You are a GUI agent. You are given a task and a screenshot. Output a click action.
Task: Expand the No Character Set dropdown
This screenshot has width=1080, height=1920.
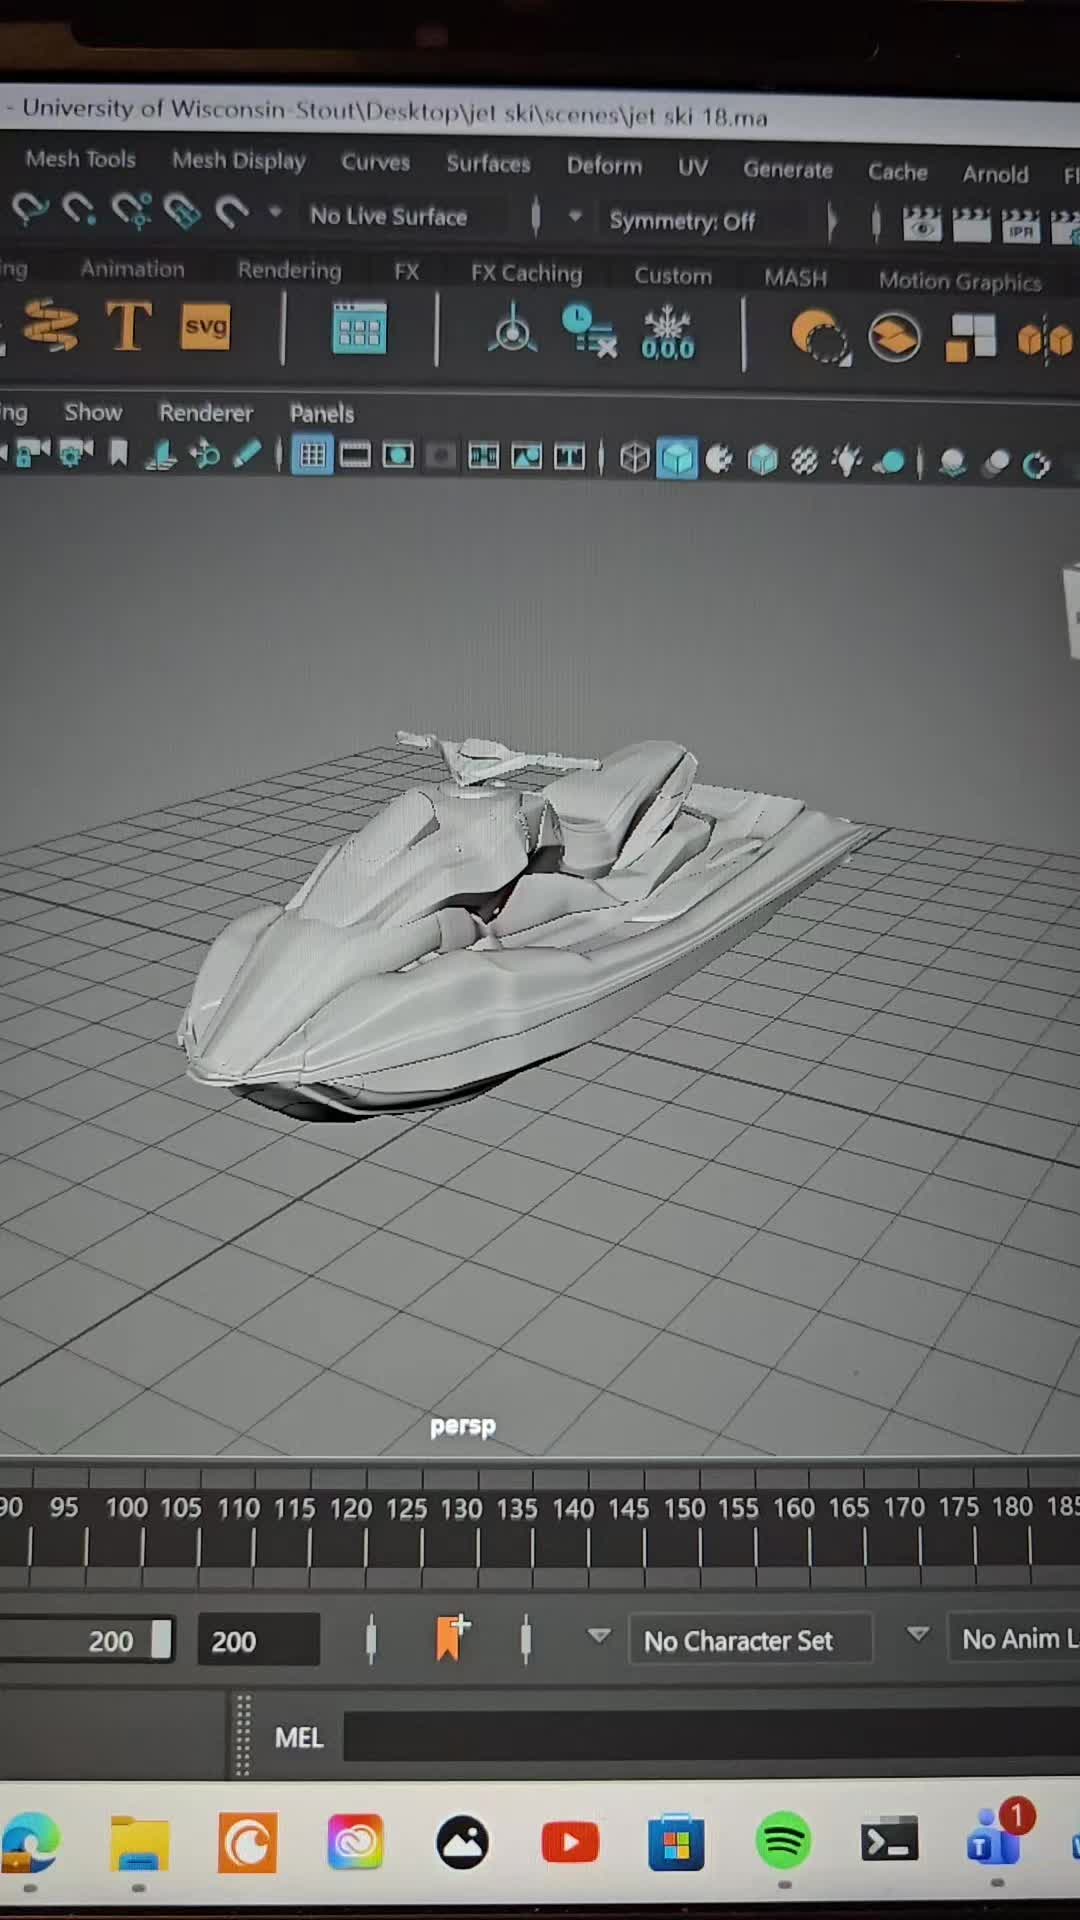(750, 1640)
